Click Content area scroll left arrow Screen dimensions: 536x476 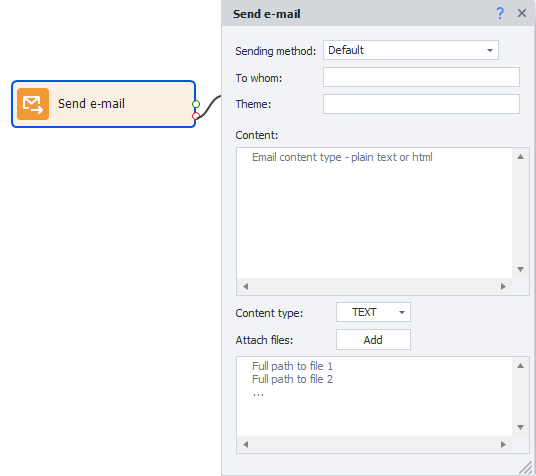245,287
